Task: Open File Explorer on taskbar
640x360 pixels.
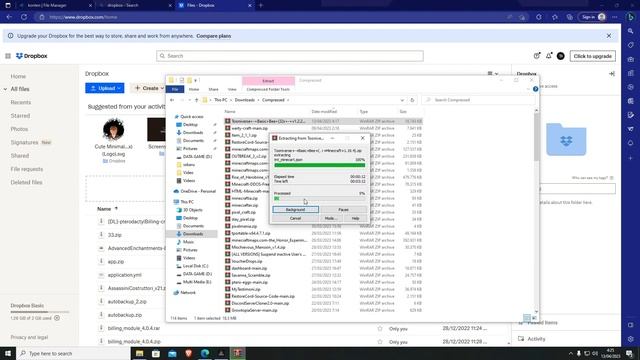Action: coord(140,353)
